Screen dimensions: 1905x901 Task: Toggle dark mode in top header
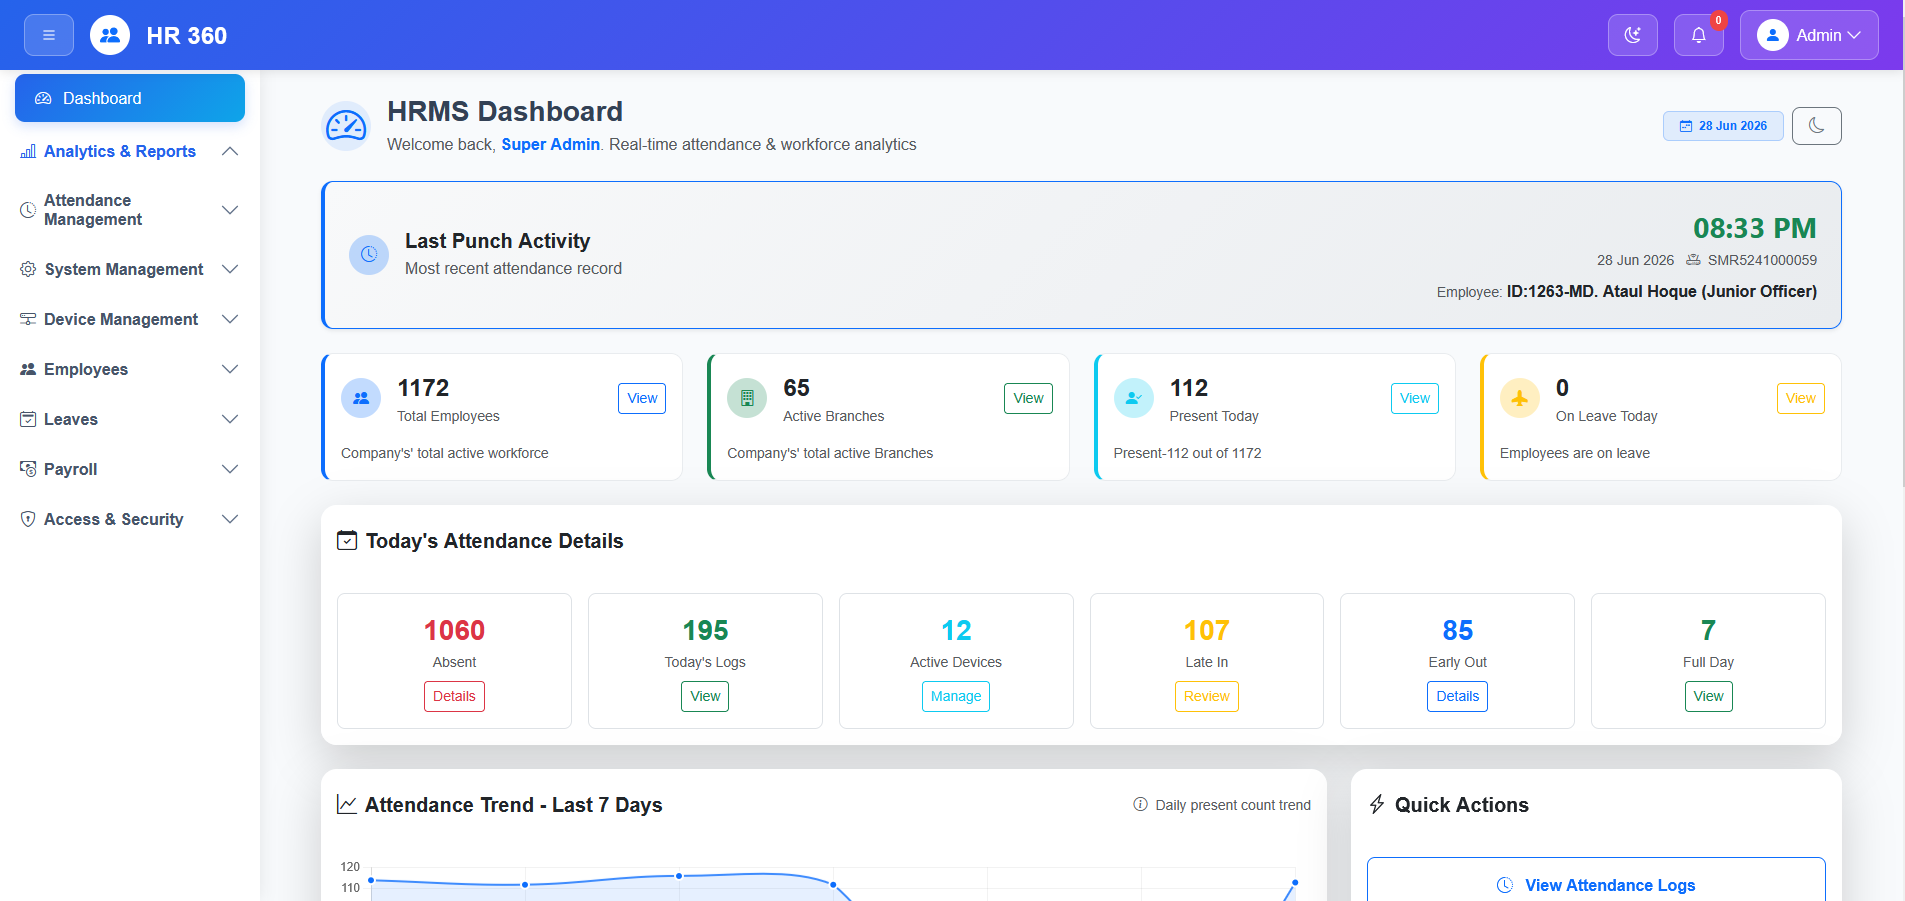[x=1633, y=35]
